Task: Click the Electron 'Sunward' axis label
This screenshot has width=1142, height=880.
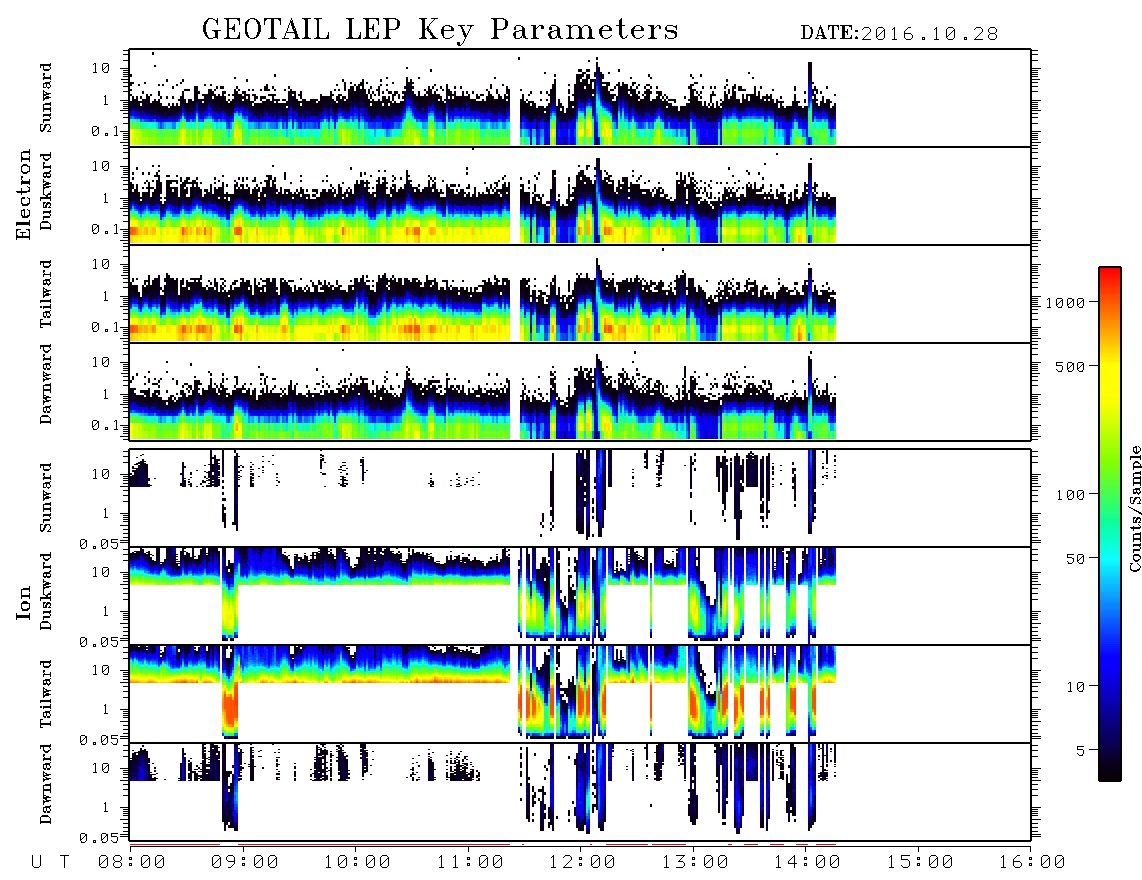Action: [x=46, y=98]
